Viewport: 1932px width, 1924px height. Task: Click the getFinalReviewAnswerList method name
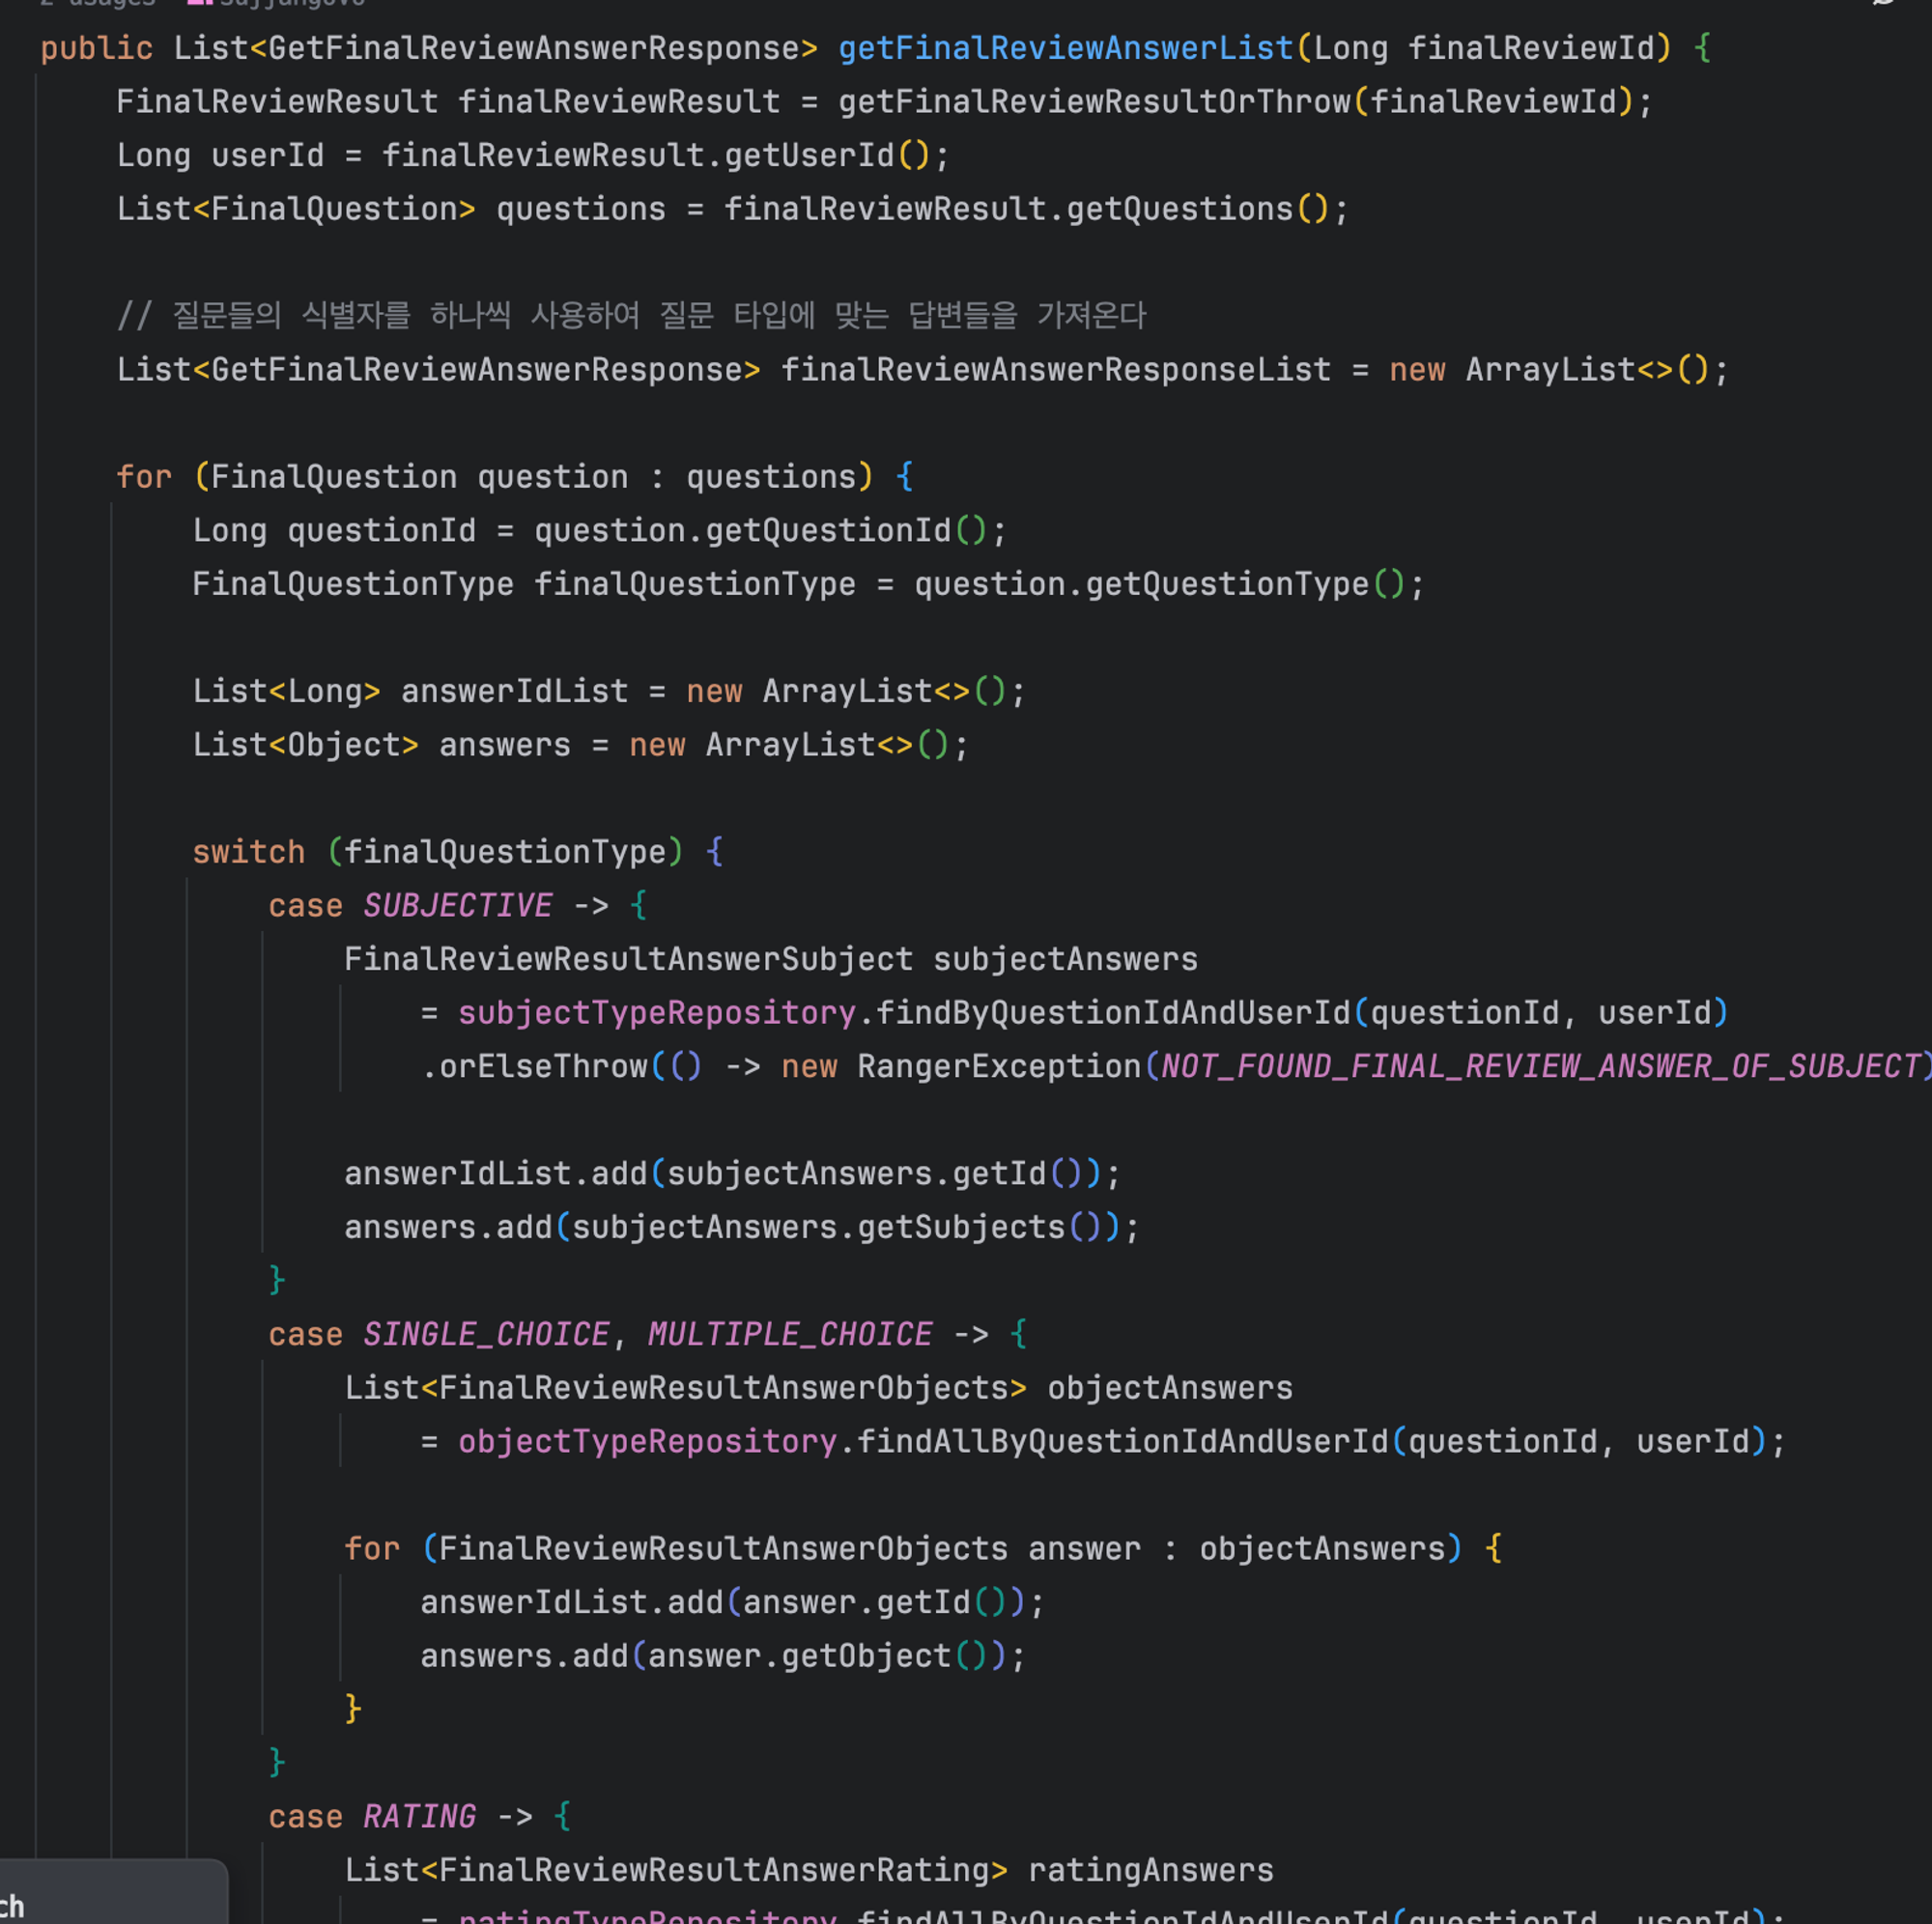(x=1065, y=48)
